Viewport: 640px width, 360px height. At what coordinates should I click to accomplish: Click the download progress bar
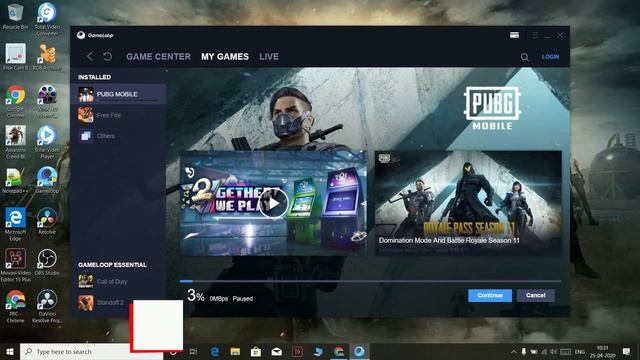click(370, 281)
